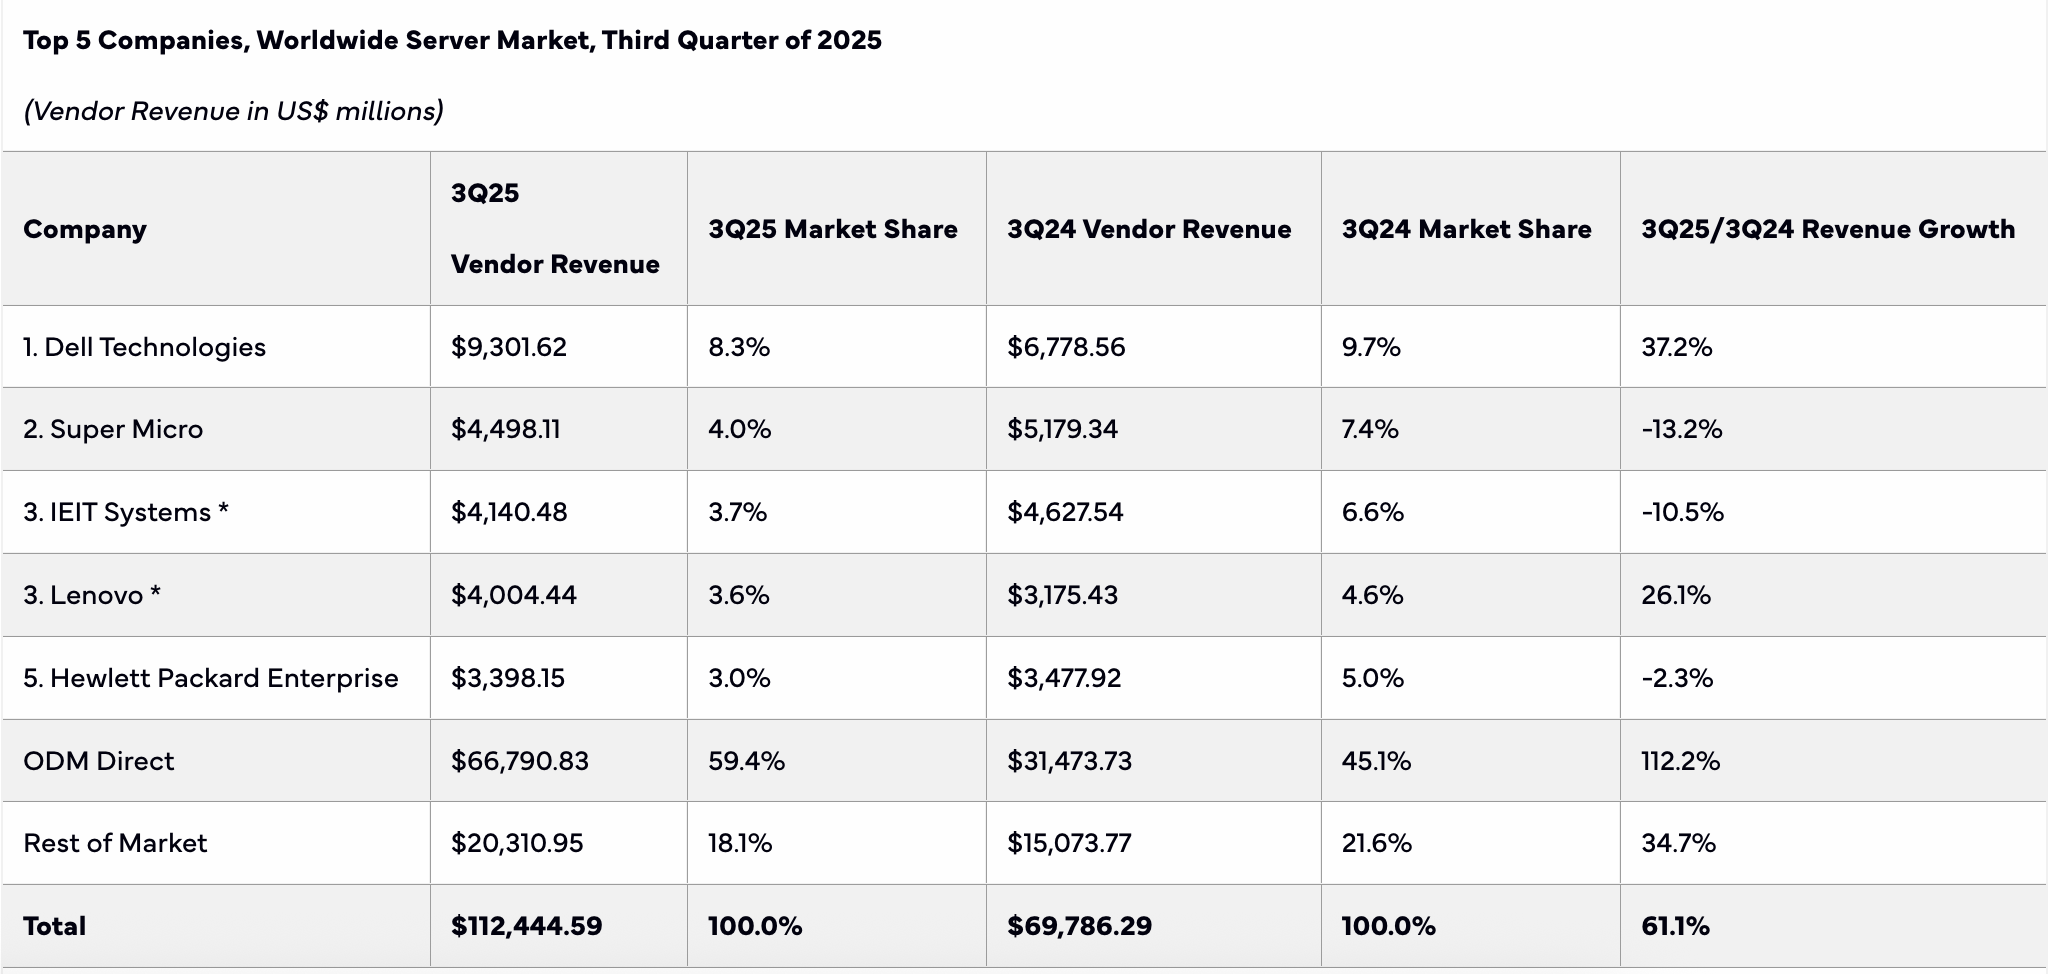Click the 6.6% market share cell
The width and height of the screenshot is (2052, 974).
(x=1373, y=512)
